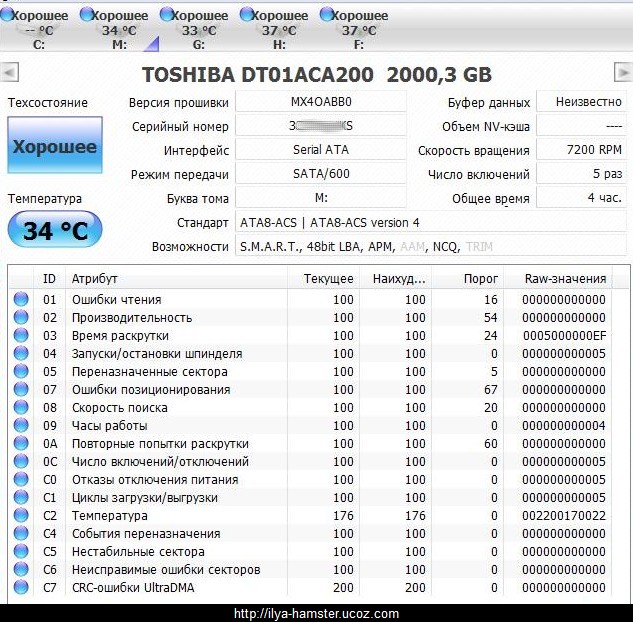Select Число включений/отключений attribute
Viewport: 633px width, 622px height.
coord(160,461)
